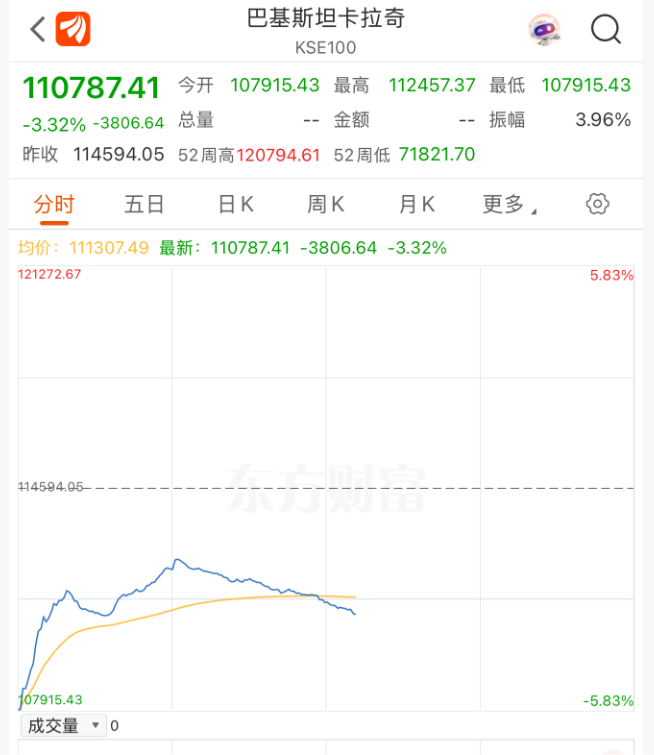Tap the 均价 111307.49 label
Viewport: 654px width, 755px height.
point(84,247)
